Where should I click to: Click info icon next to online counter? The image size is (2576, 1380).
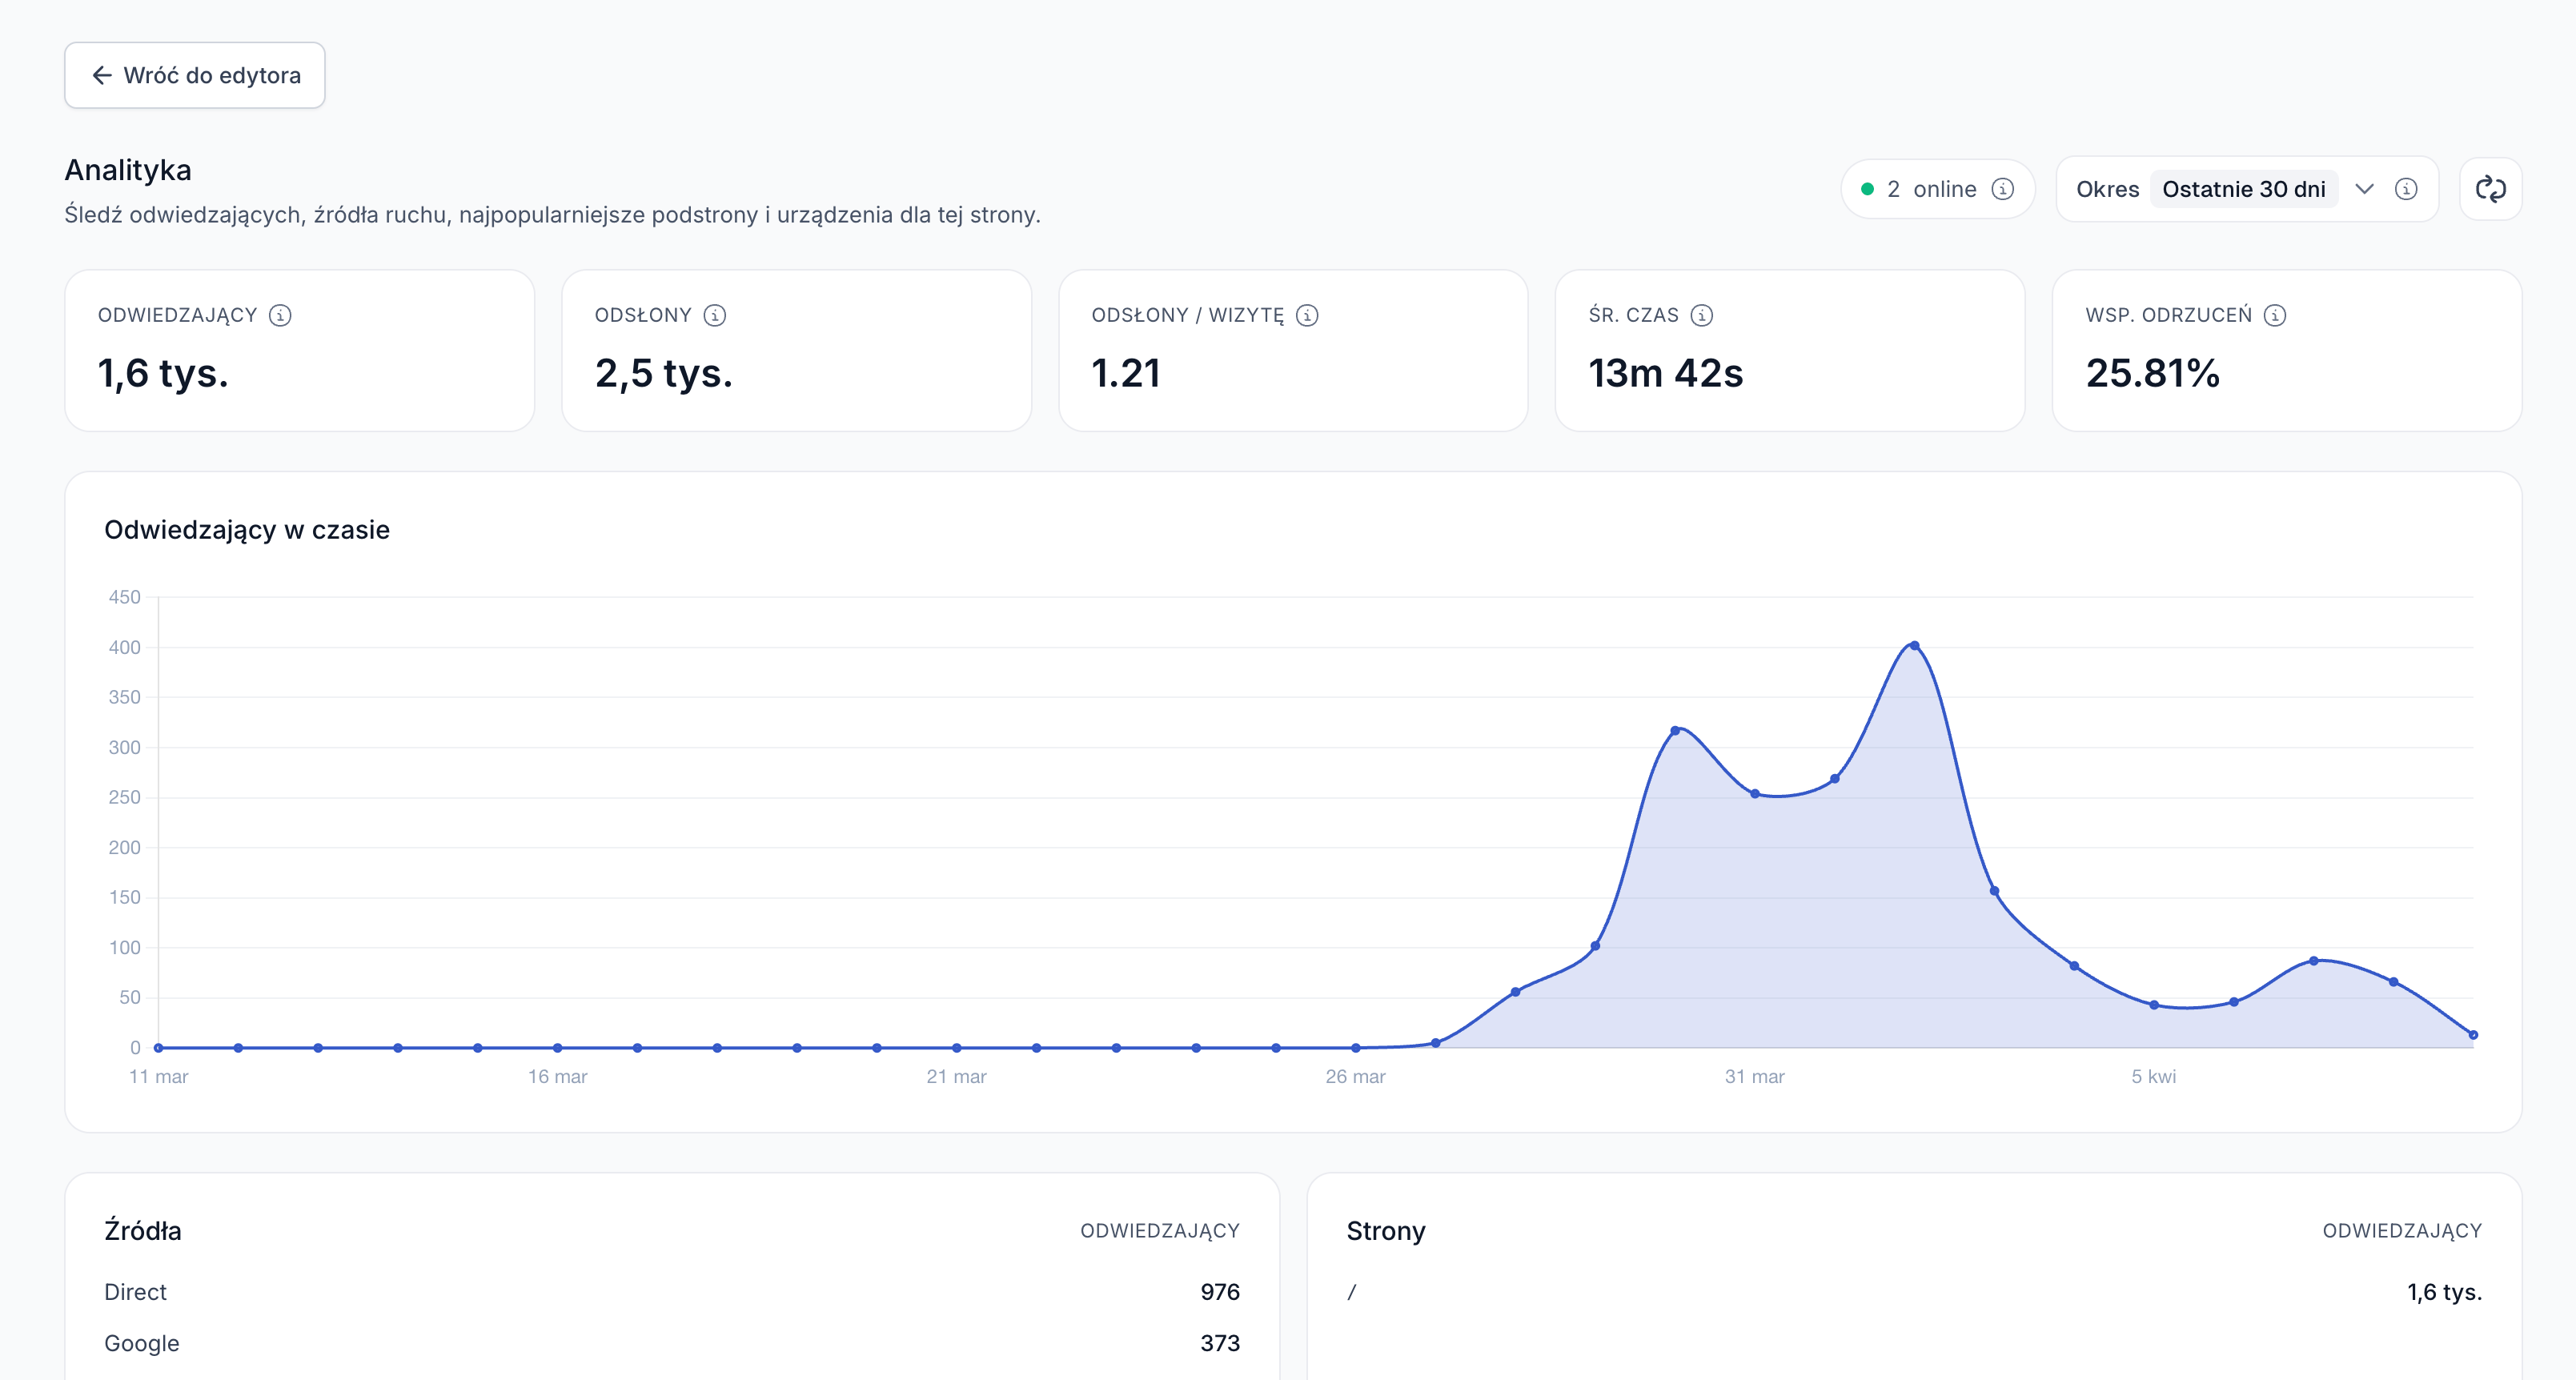(x=2002, y=189)
